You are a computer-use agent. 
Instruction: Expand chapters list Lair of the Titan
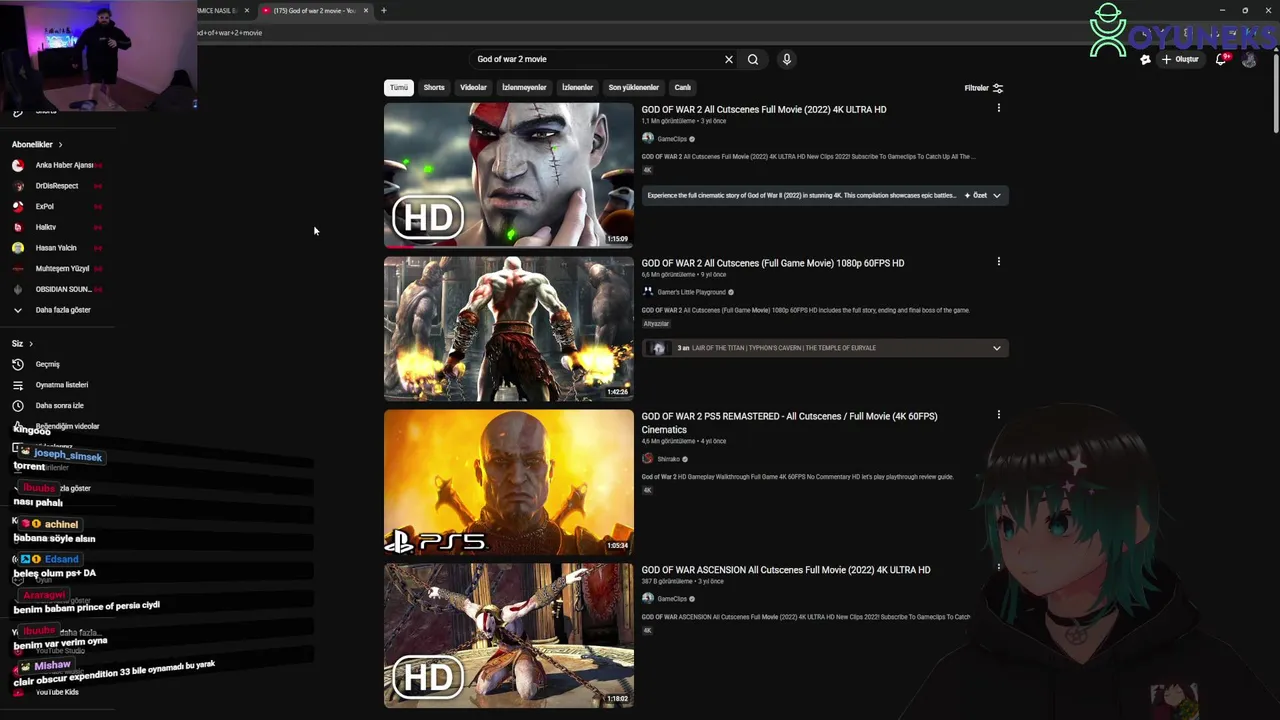coord(996,348)
